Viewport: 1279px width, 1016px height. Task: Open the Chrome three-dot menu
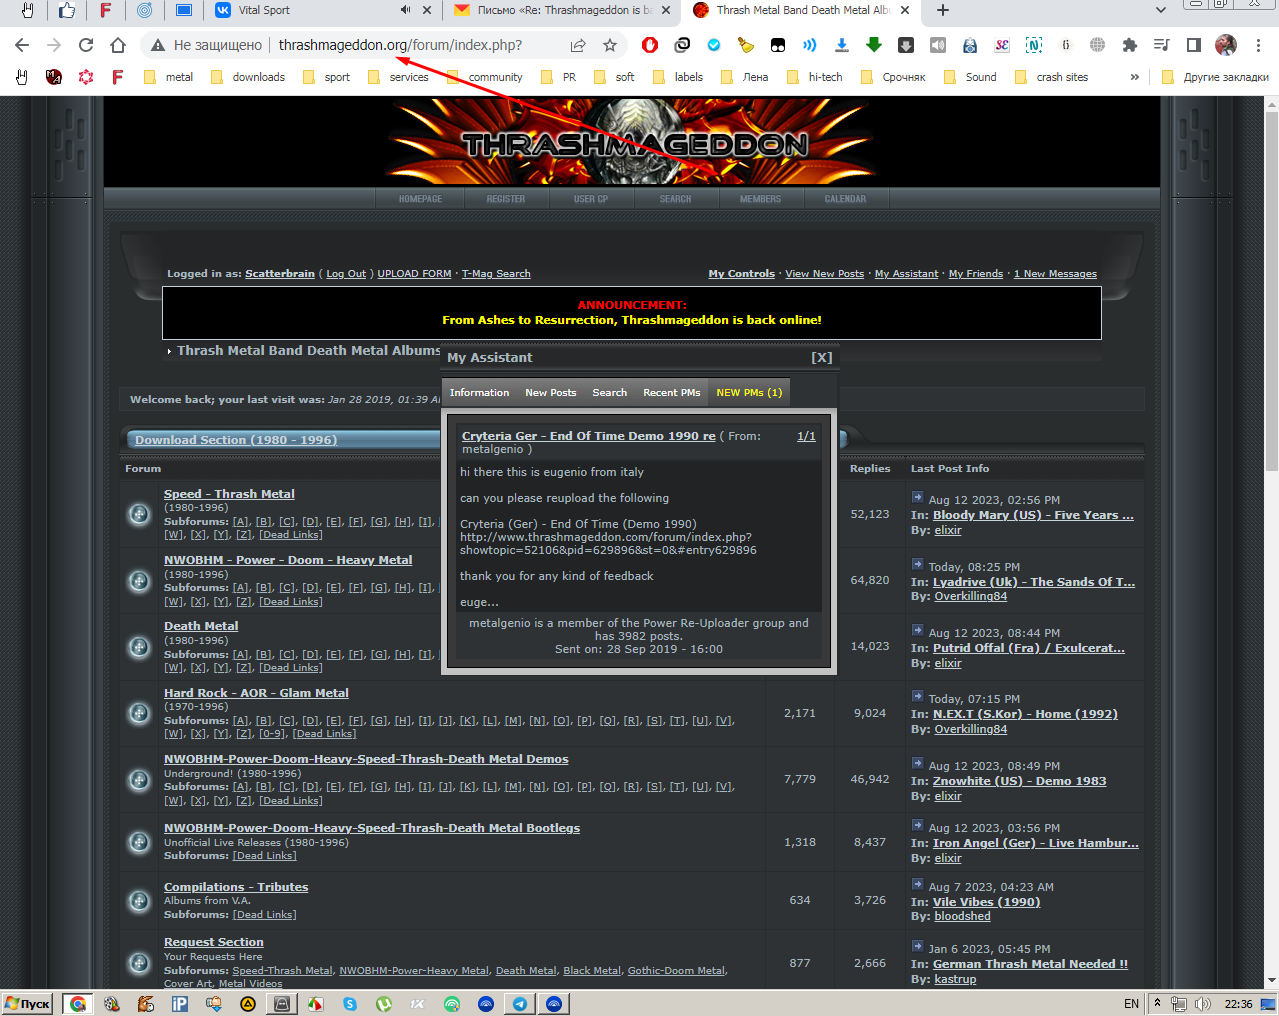(x=1258, y=45)
